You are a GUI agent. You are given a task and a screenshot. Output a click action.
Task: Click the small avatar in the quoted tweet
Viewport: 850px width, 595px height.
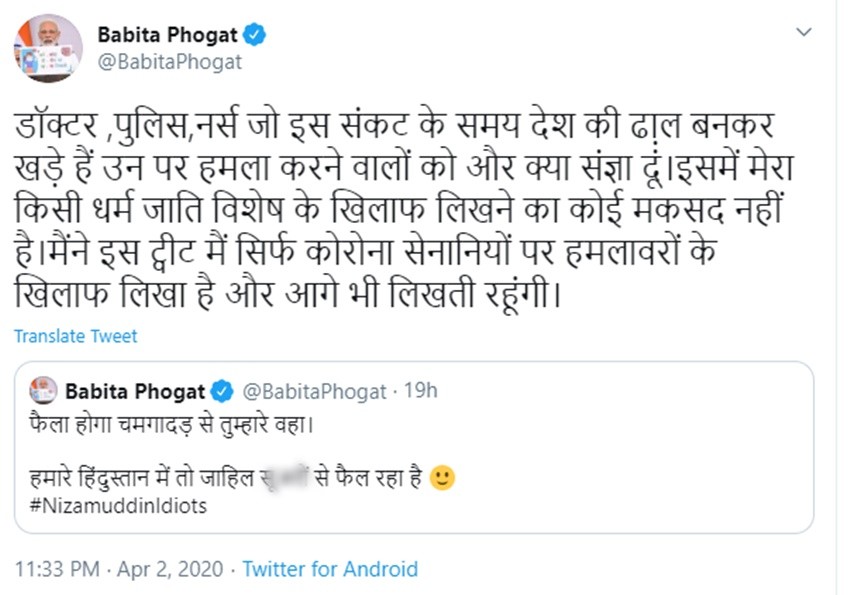point(42,390)
